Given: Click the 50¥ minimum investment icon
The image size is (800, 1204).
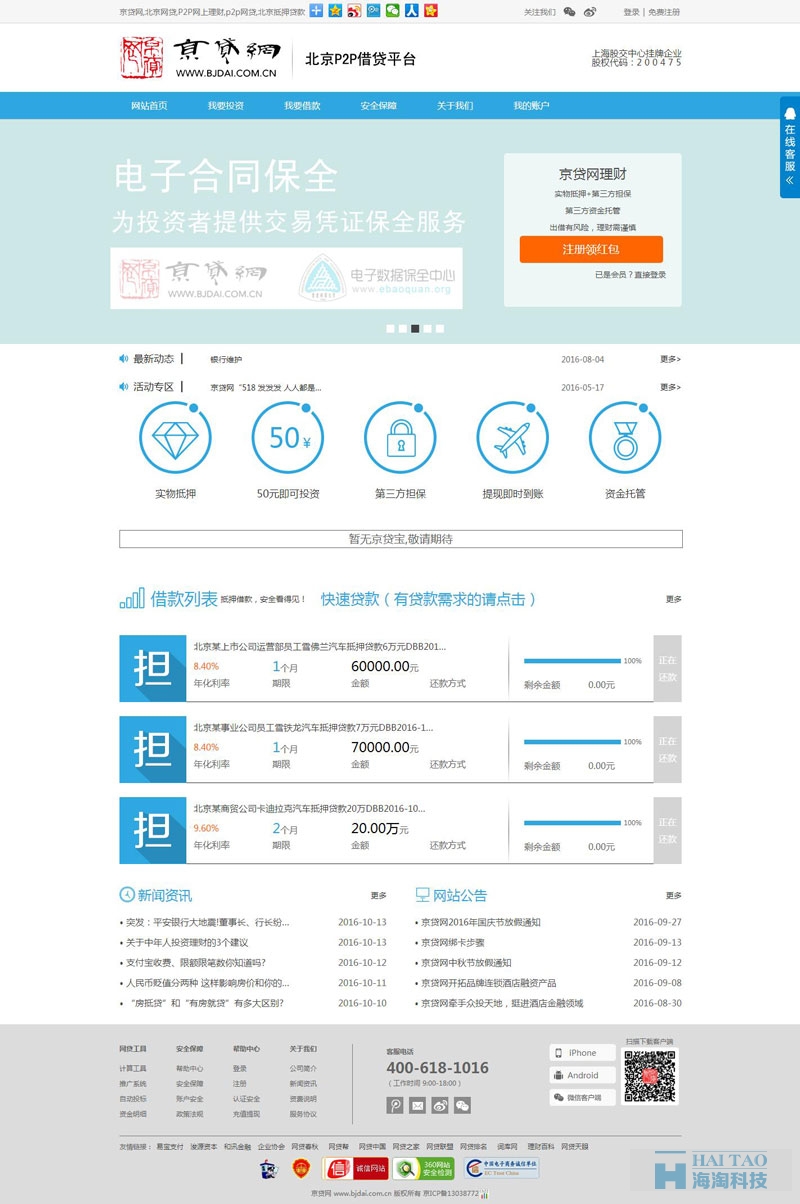Looking at the screenshot, I should click(288, 437).
